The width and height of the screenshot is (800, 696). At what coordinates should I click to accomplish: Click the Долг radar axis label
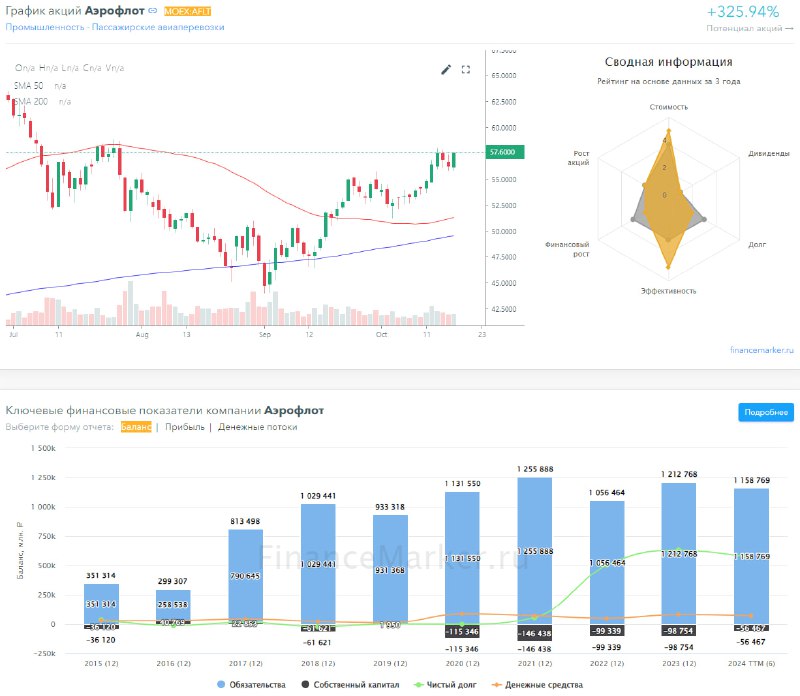[x=757, y=244]
